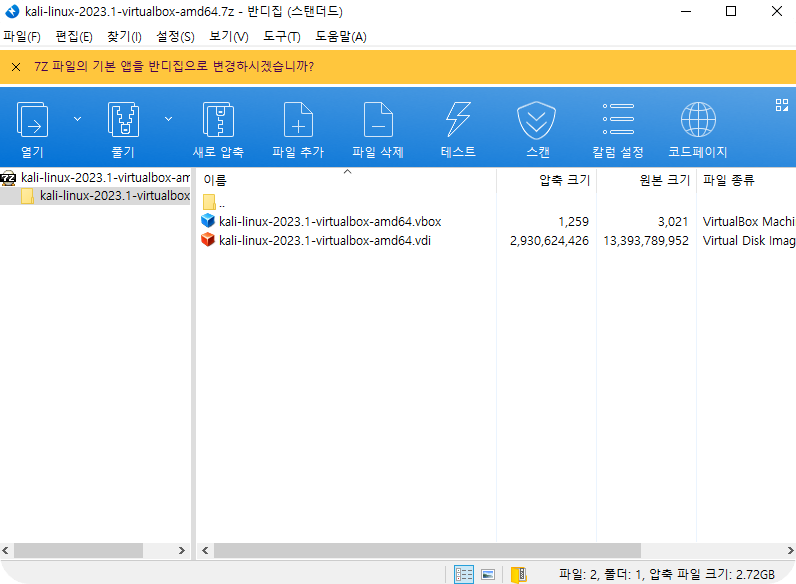Click the 7Z archive icon in the tree
Screen dimensions: 796x584
point(8,178)
